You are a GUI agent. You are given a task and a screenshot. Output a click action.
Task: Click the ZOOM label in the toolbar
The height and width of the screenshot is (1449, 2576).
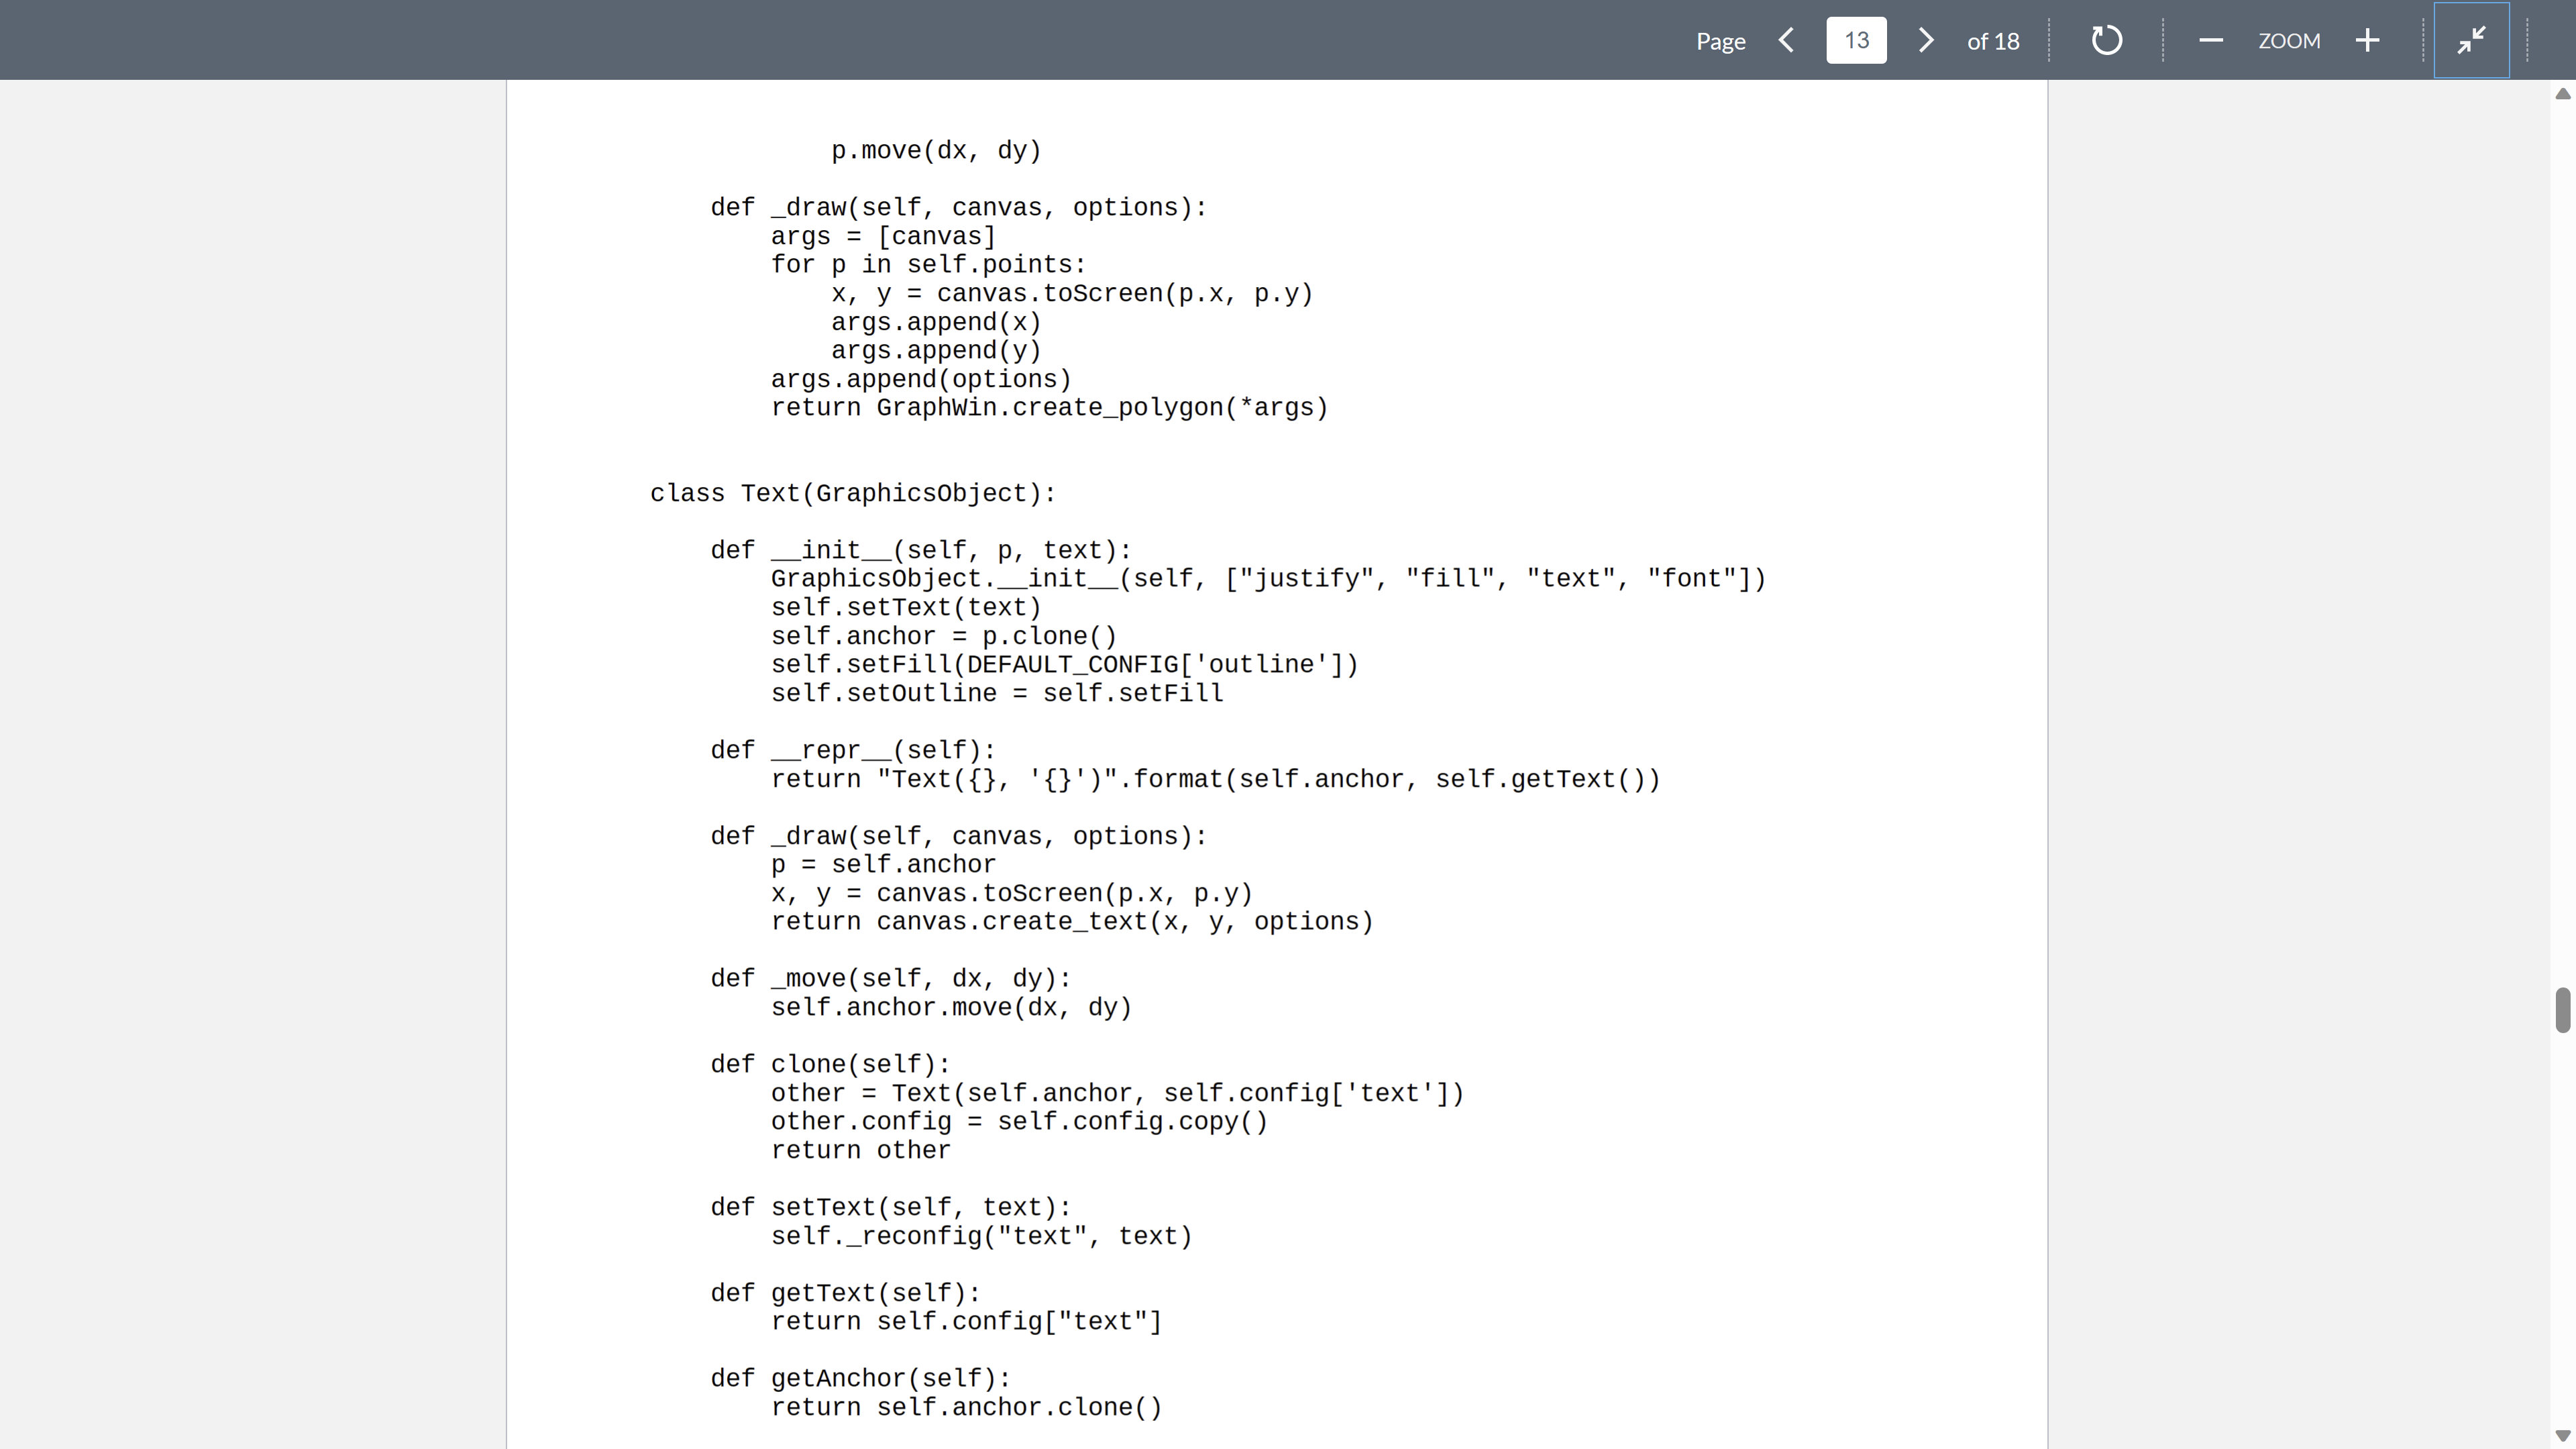click(x=2288, y=41)
